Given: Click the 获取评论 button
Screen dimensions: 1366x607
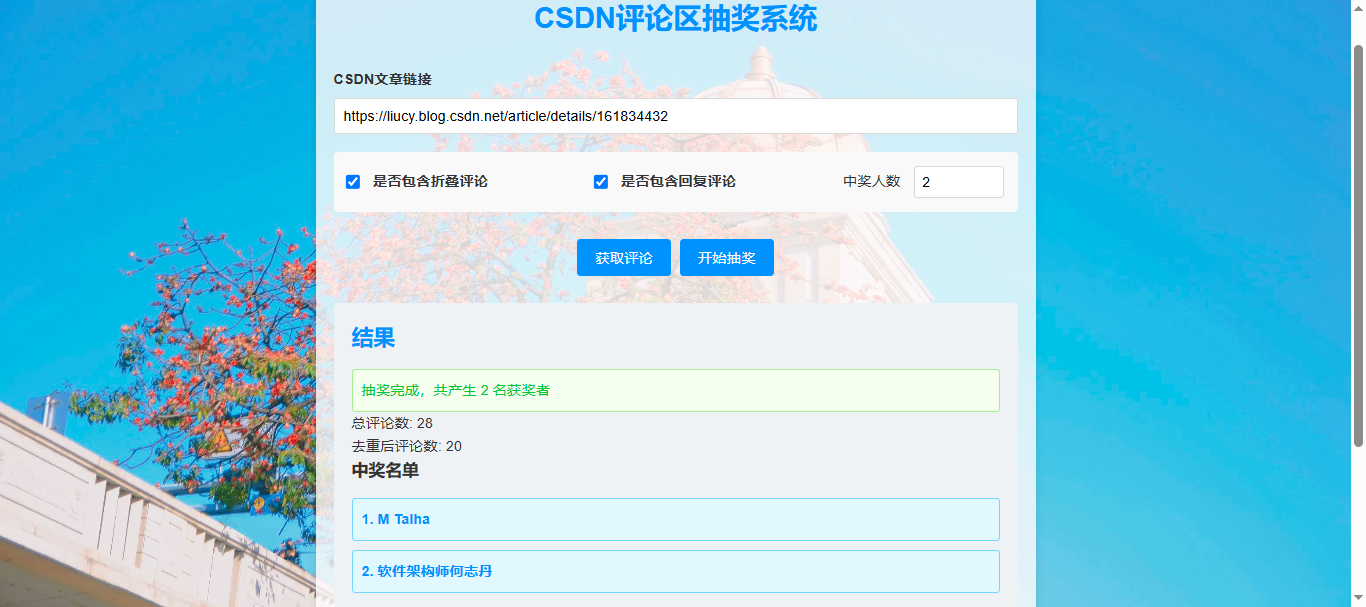Looking at the screenshot, I should tap(624, 258).
